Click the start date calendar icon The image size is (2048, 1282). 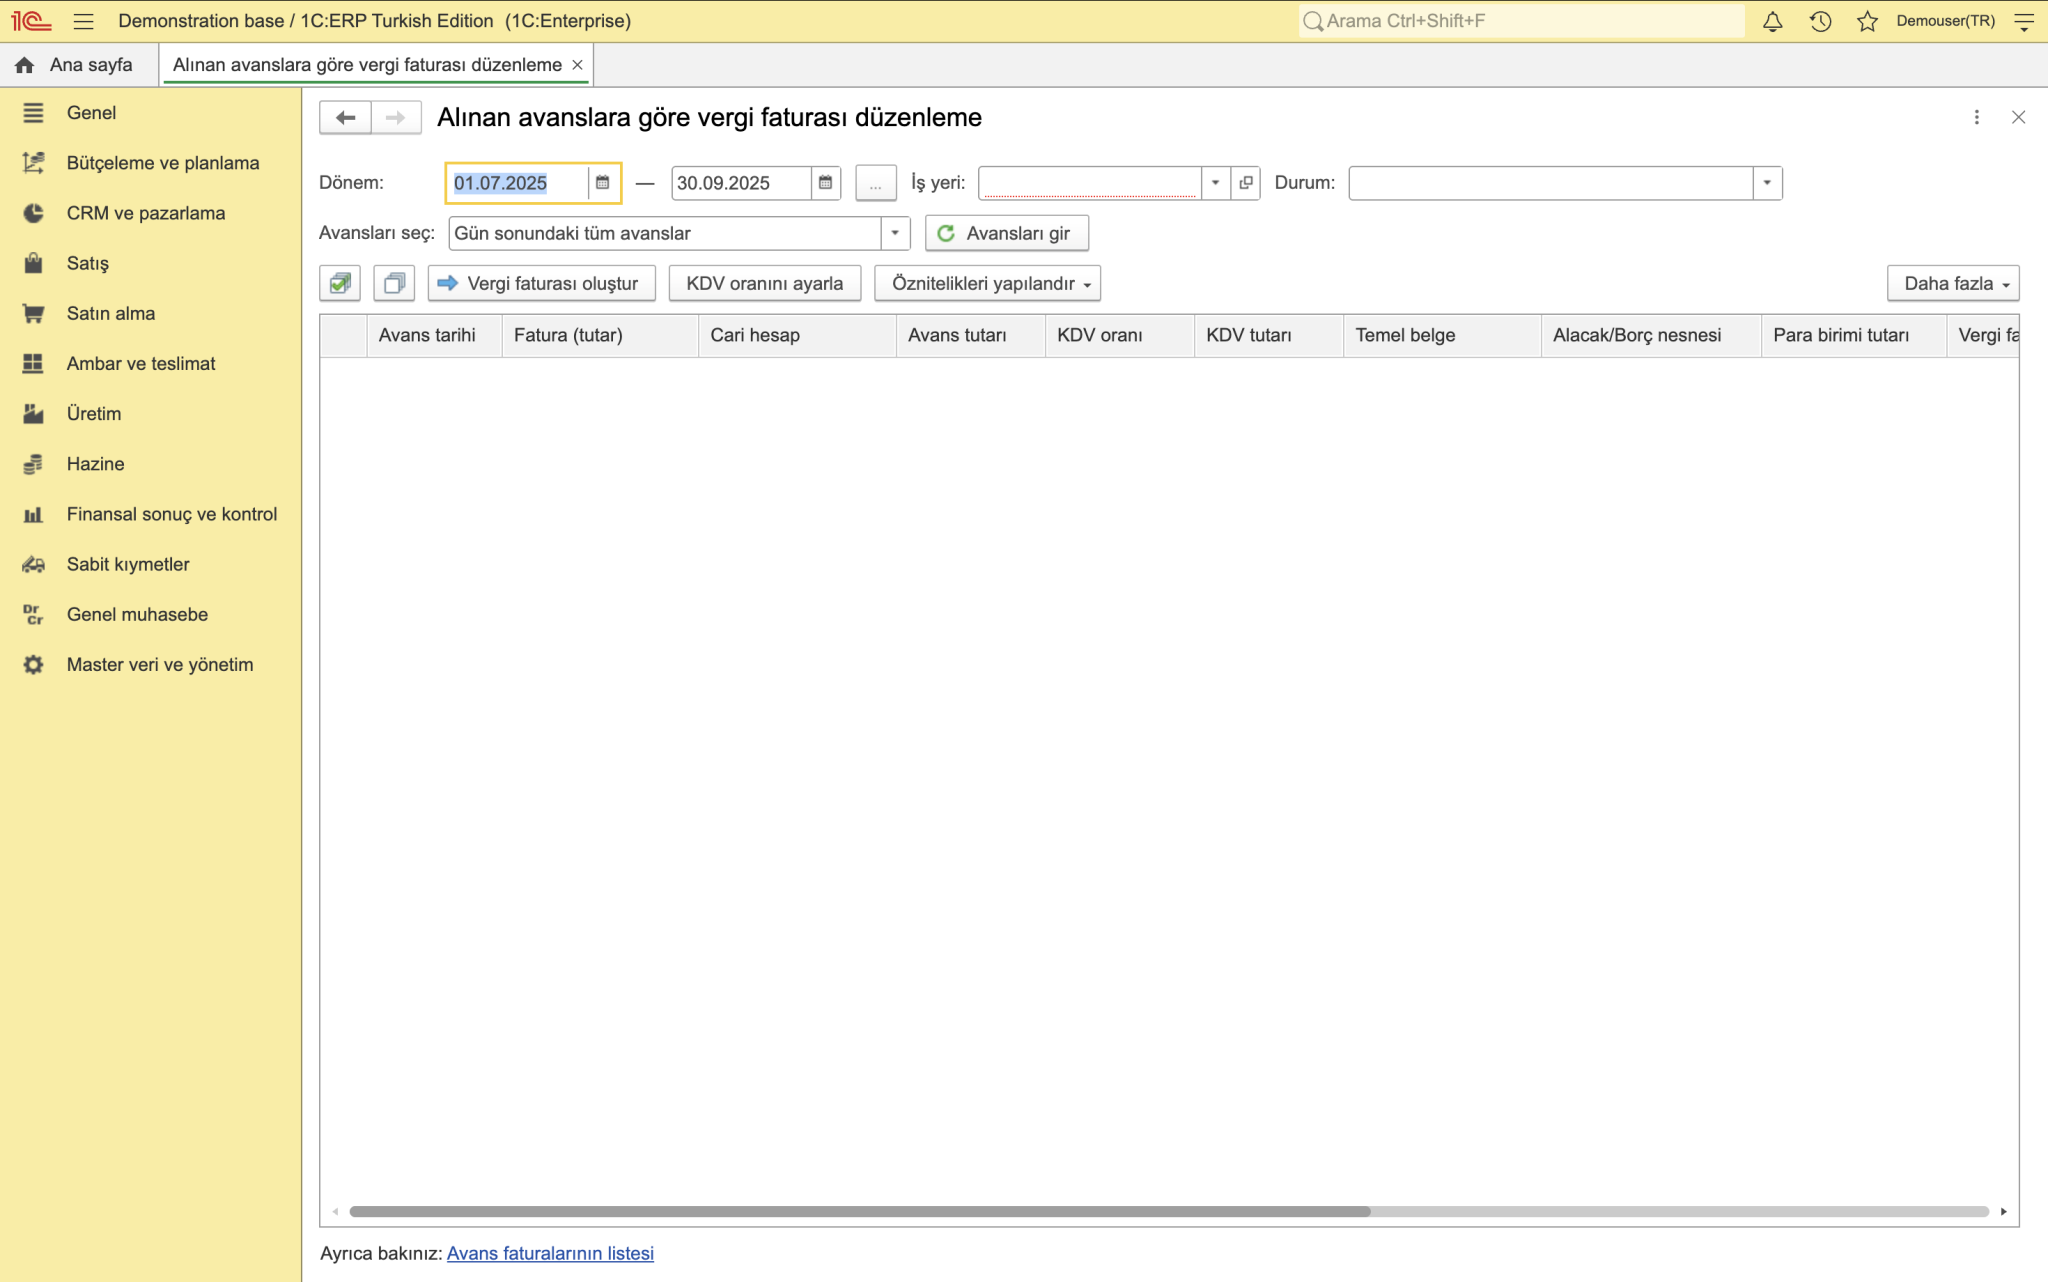(602, 183)
